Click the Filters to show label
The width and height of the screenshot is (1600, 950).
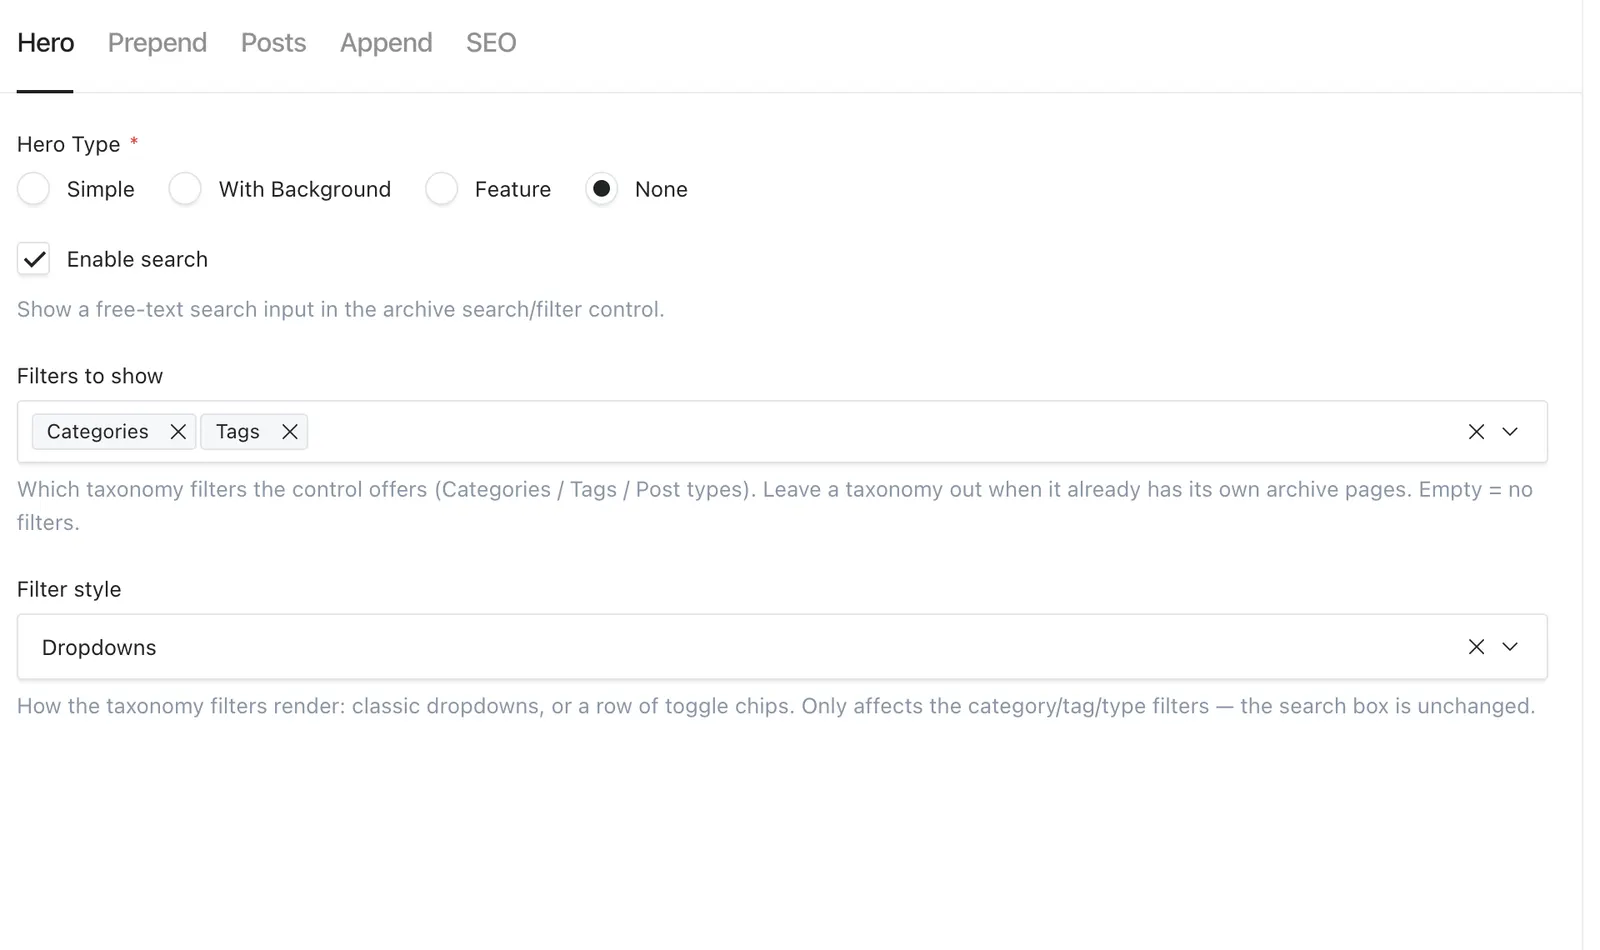pos(90,376)
